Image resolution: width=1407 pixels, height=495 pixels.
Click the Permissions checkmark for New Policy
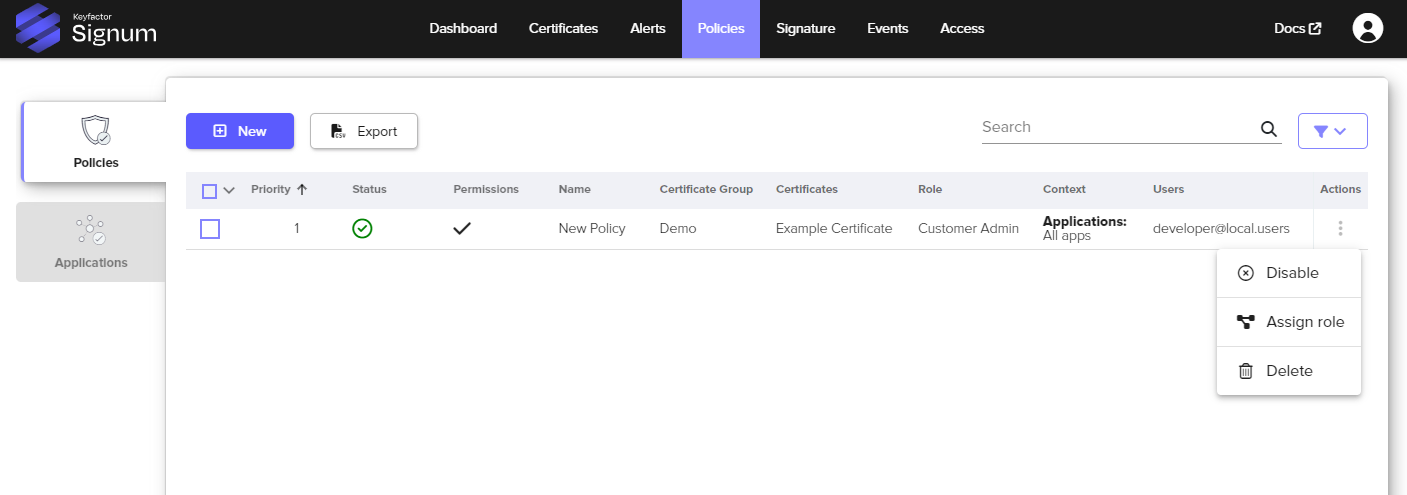pos(462,229)
